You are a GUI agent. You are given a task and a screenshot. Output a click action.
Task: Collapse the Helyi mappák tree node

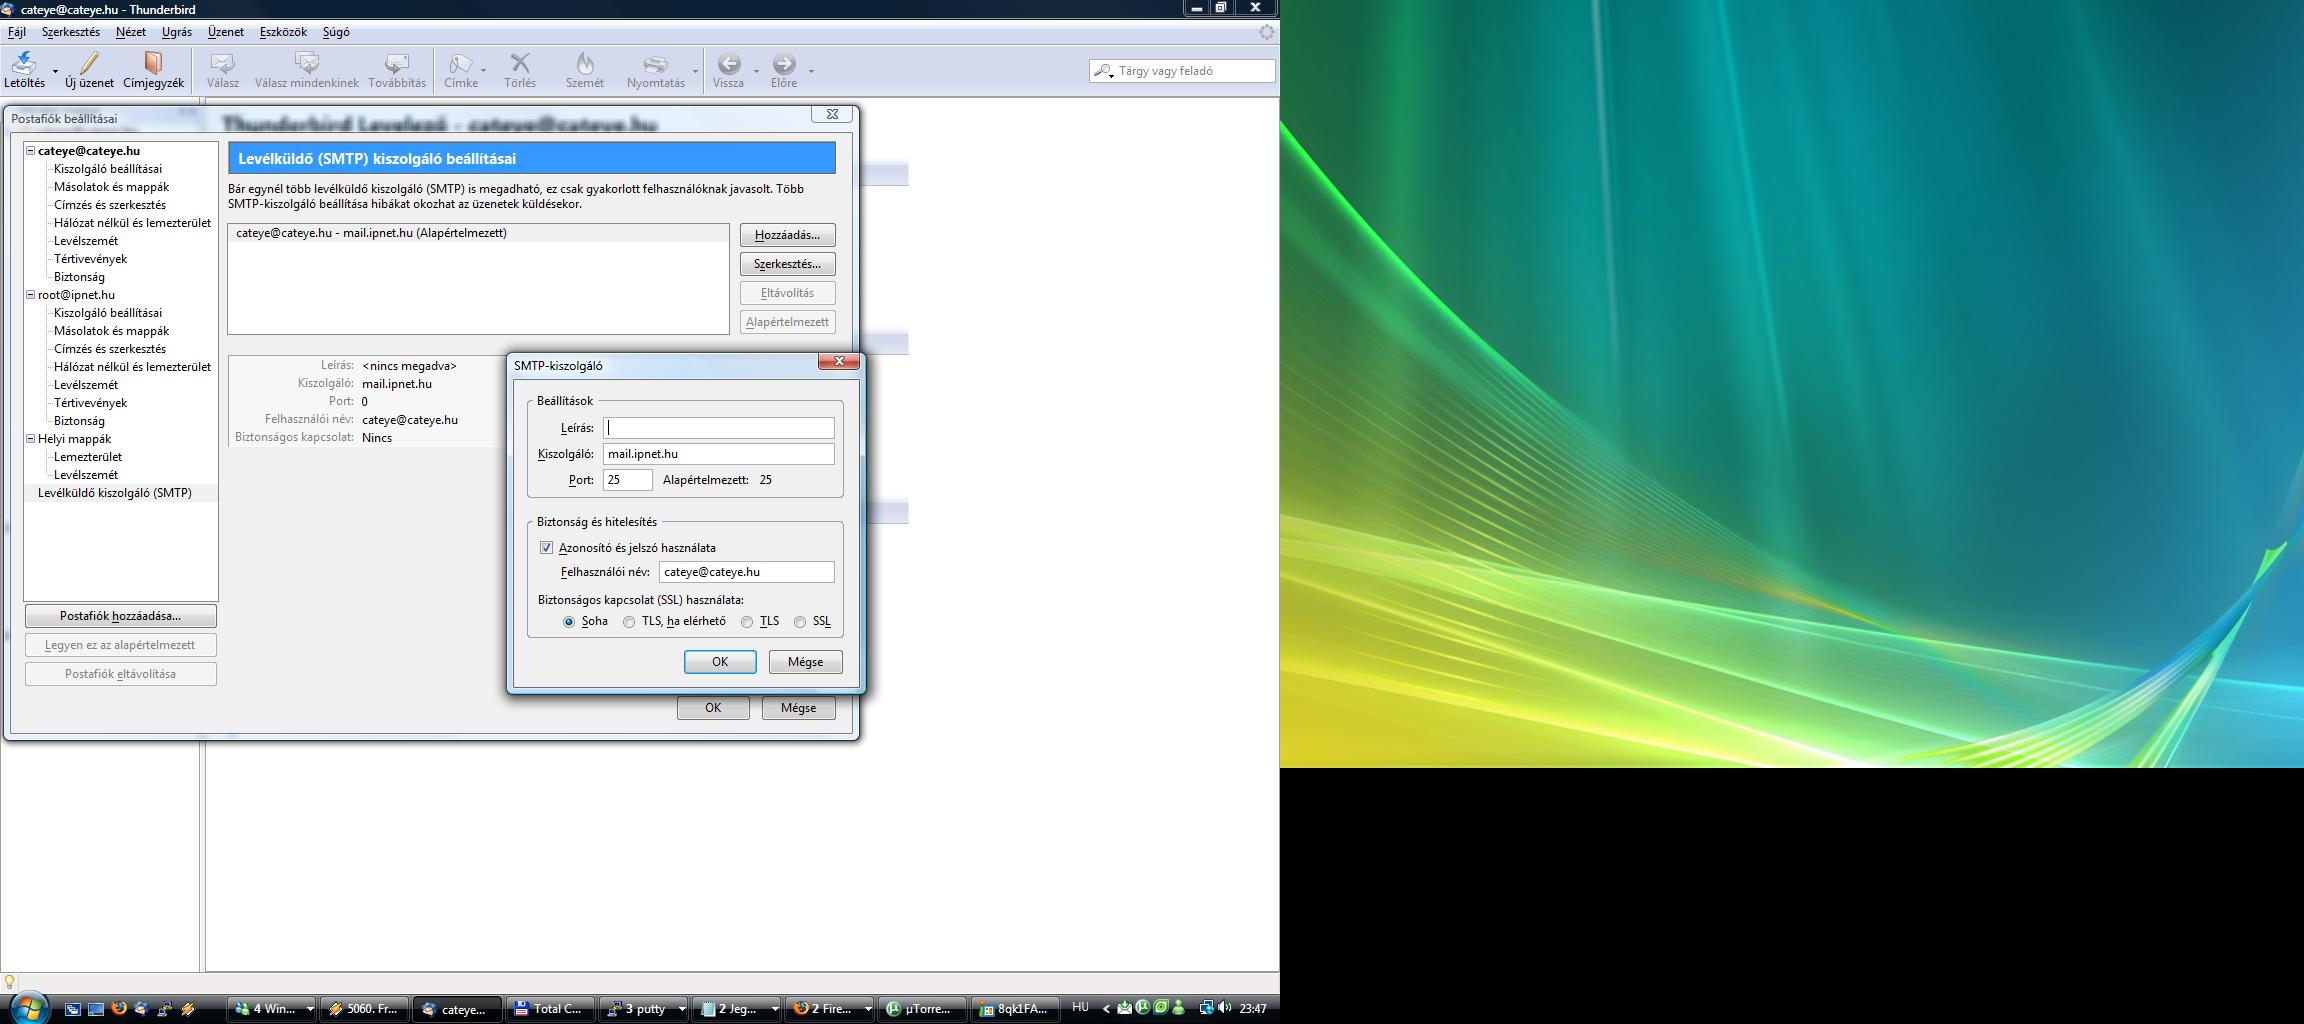(31, 439)
